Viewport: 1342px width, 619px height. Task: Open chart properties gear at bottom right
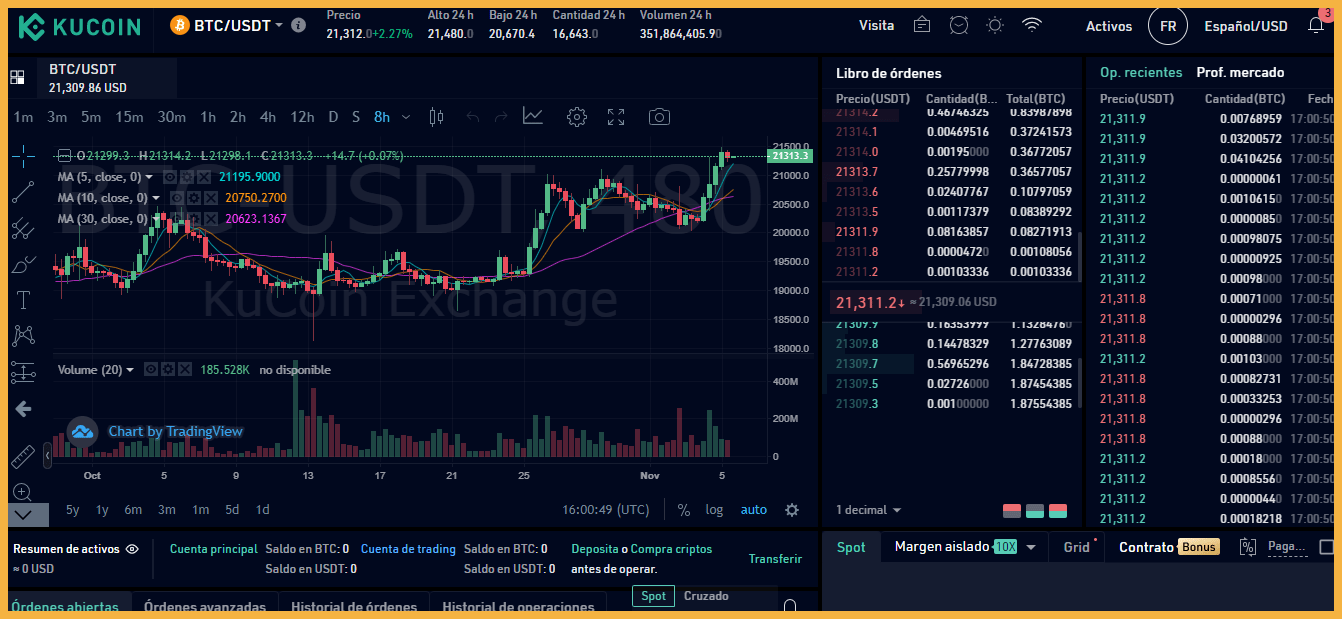(792, 510)
